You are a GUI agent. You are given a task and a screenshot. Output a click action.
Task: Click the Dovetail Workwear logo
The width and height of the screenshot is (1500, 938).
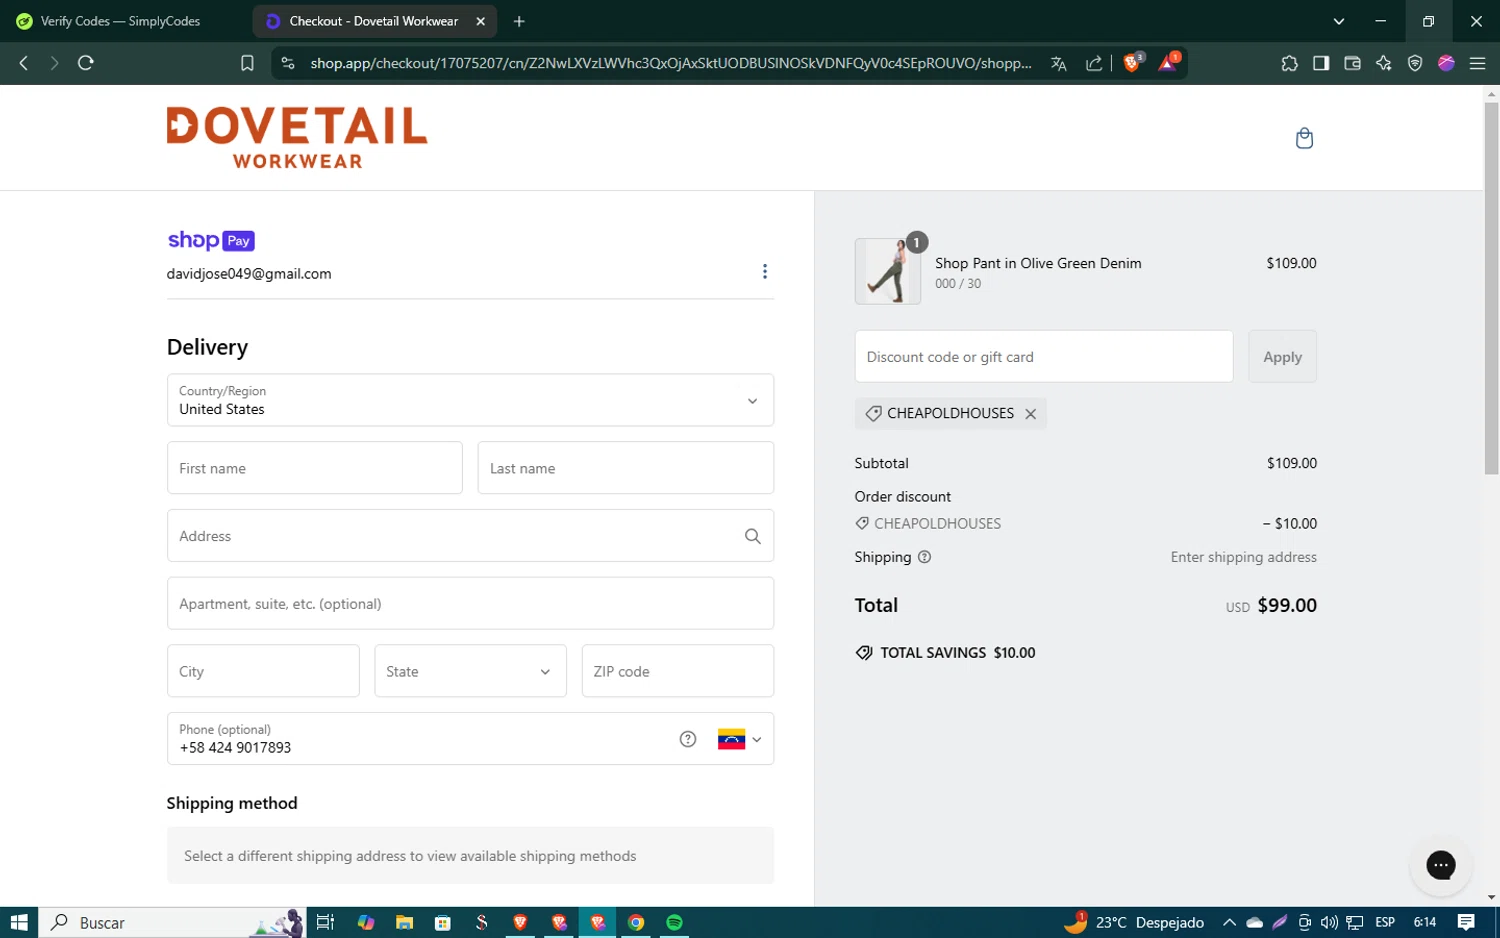click(x=297, y=138)
